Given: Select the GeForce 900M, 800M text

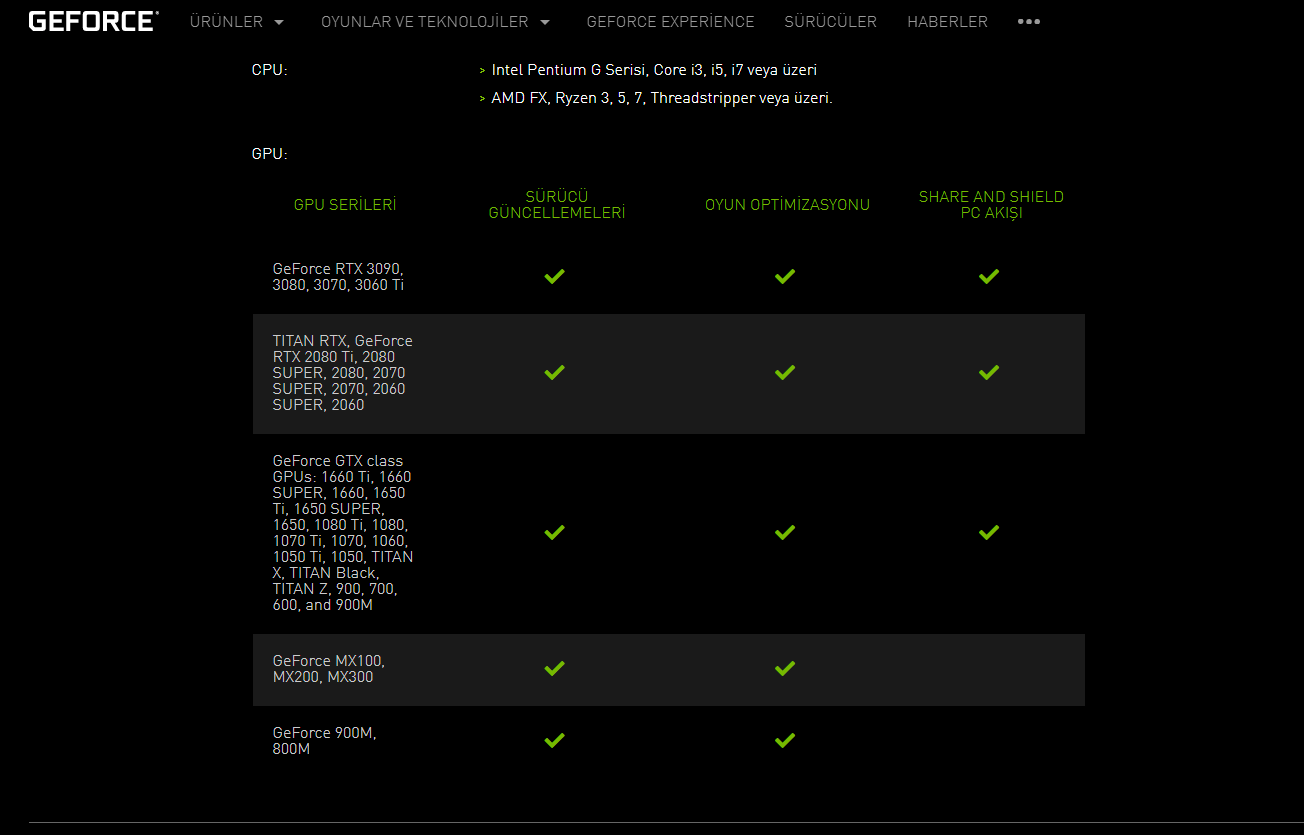Looking at the screenshot, I should click(324, 741).
